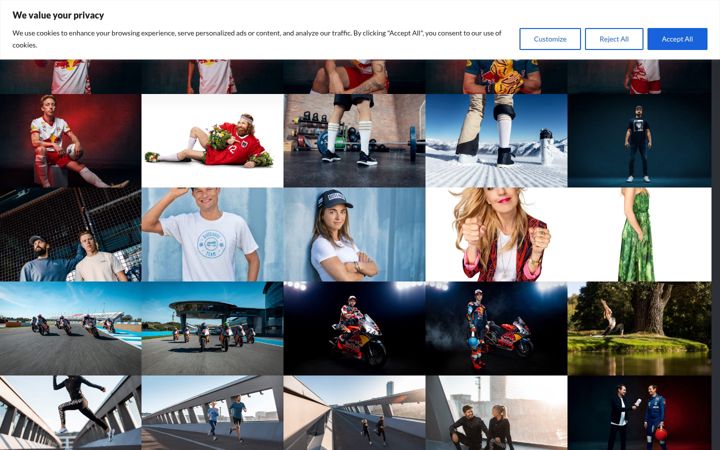Open photo of woman in green dress
Screen dimensions: 720x450
click(x=640, y=234)
